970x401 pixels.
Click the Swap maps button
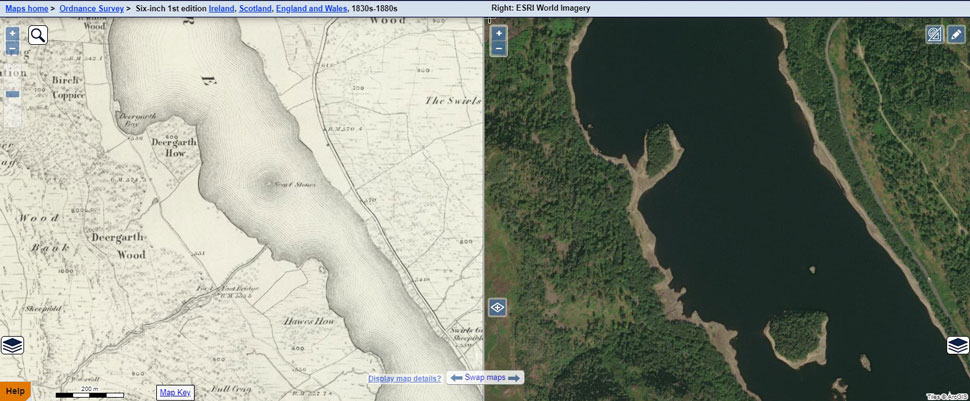486,378
